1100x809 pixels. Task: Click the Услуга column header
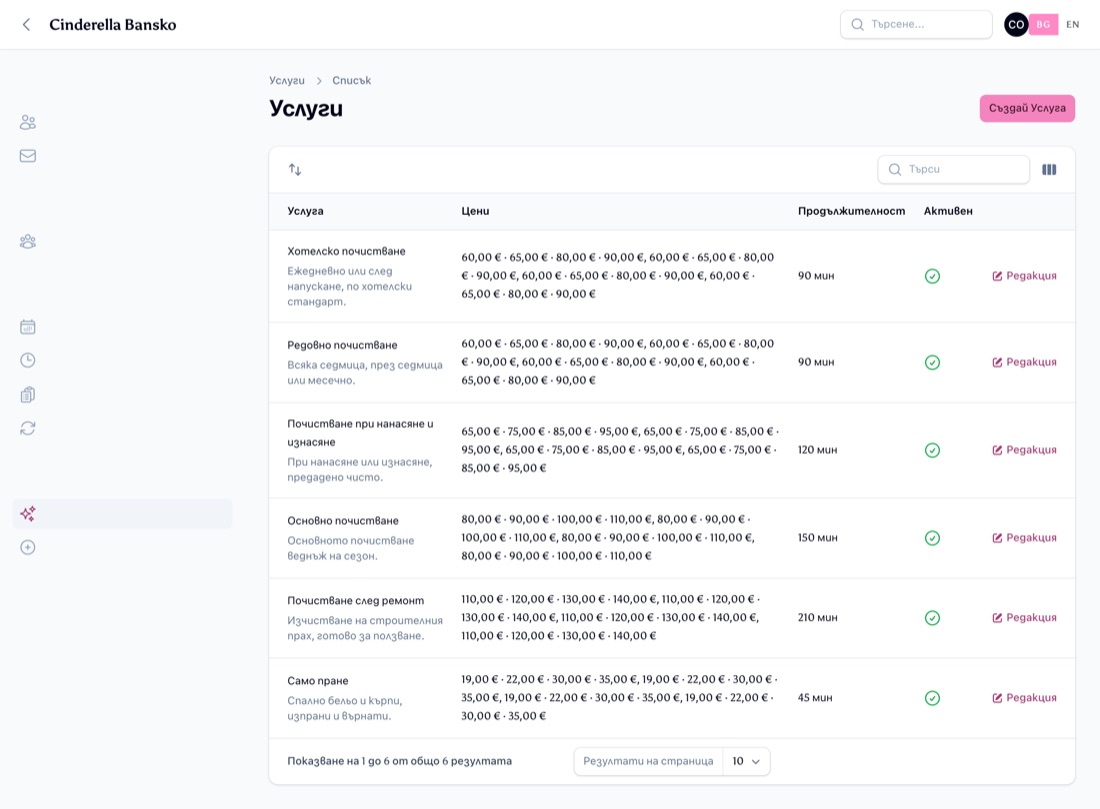point(305,211)
